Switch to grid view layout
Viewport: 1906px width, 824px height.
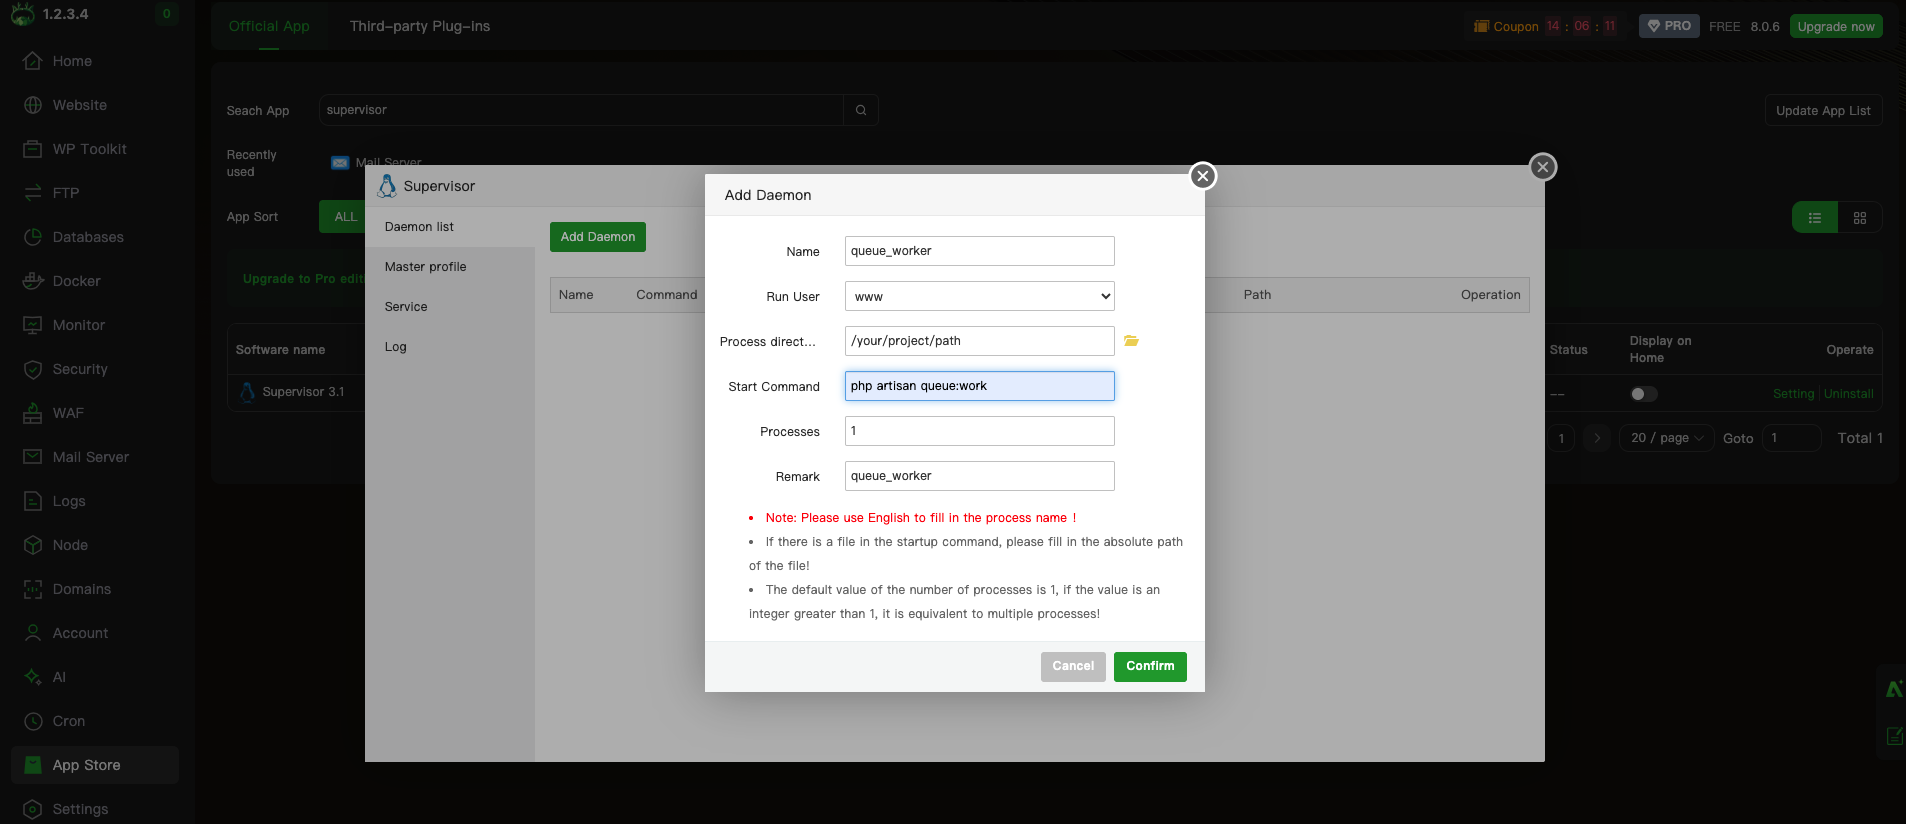click(x=1860, y=218)
